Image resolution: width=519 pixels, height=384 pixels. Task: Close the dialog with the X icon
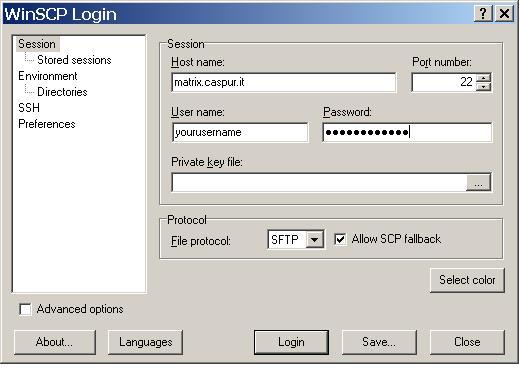(504, 14)
